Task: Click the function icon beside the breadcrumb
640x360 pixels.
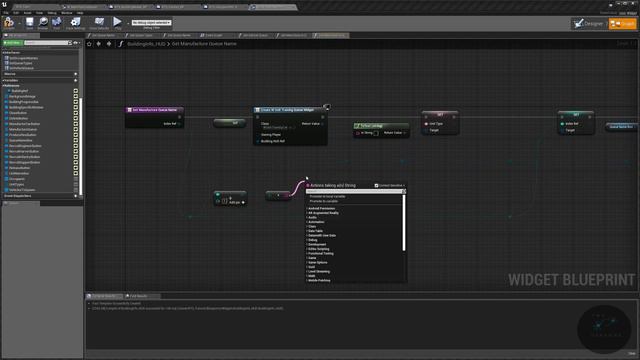Action: coord(120,44)
